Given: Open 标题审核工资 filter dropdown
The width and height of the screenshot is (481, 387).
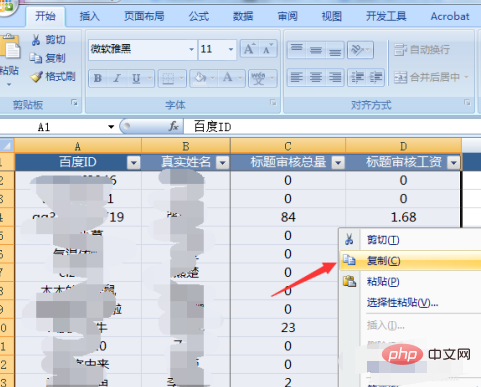Looking at the screenshot, I should 454,163.
